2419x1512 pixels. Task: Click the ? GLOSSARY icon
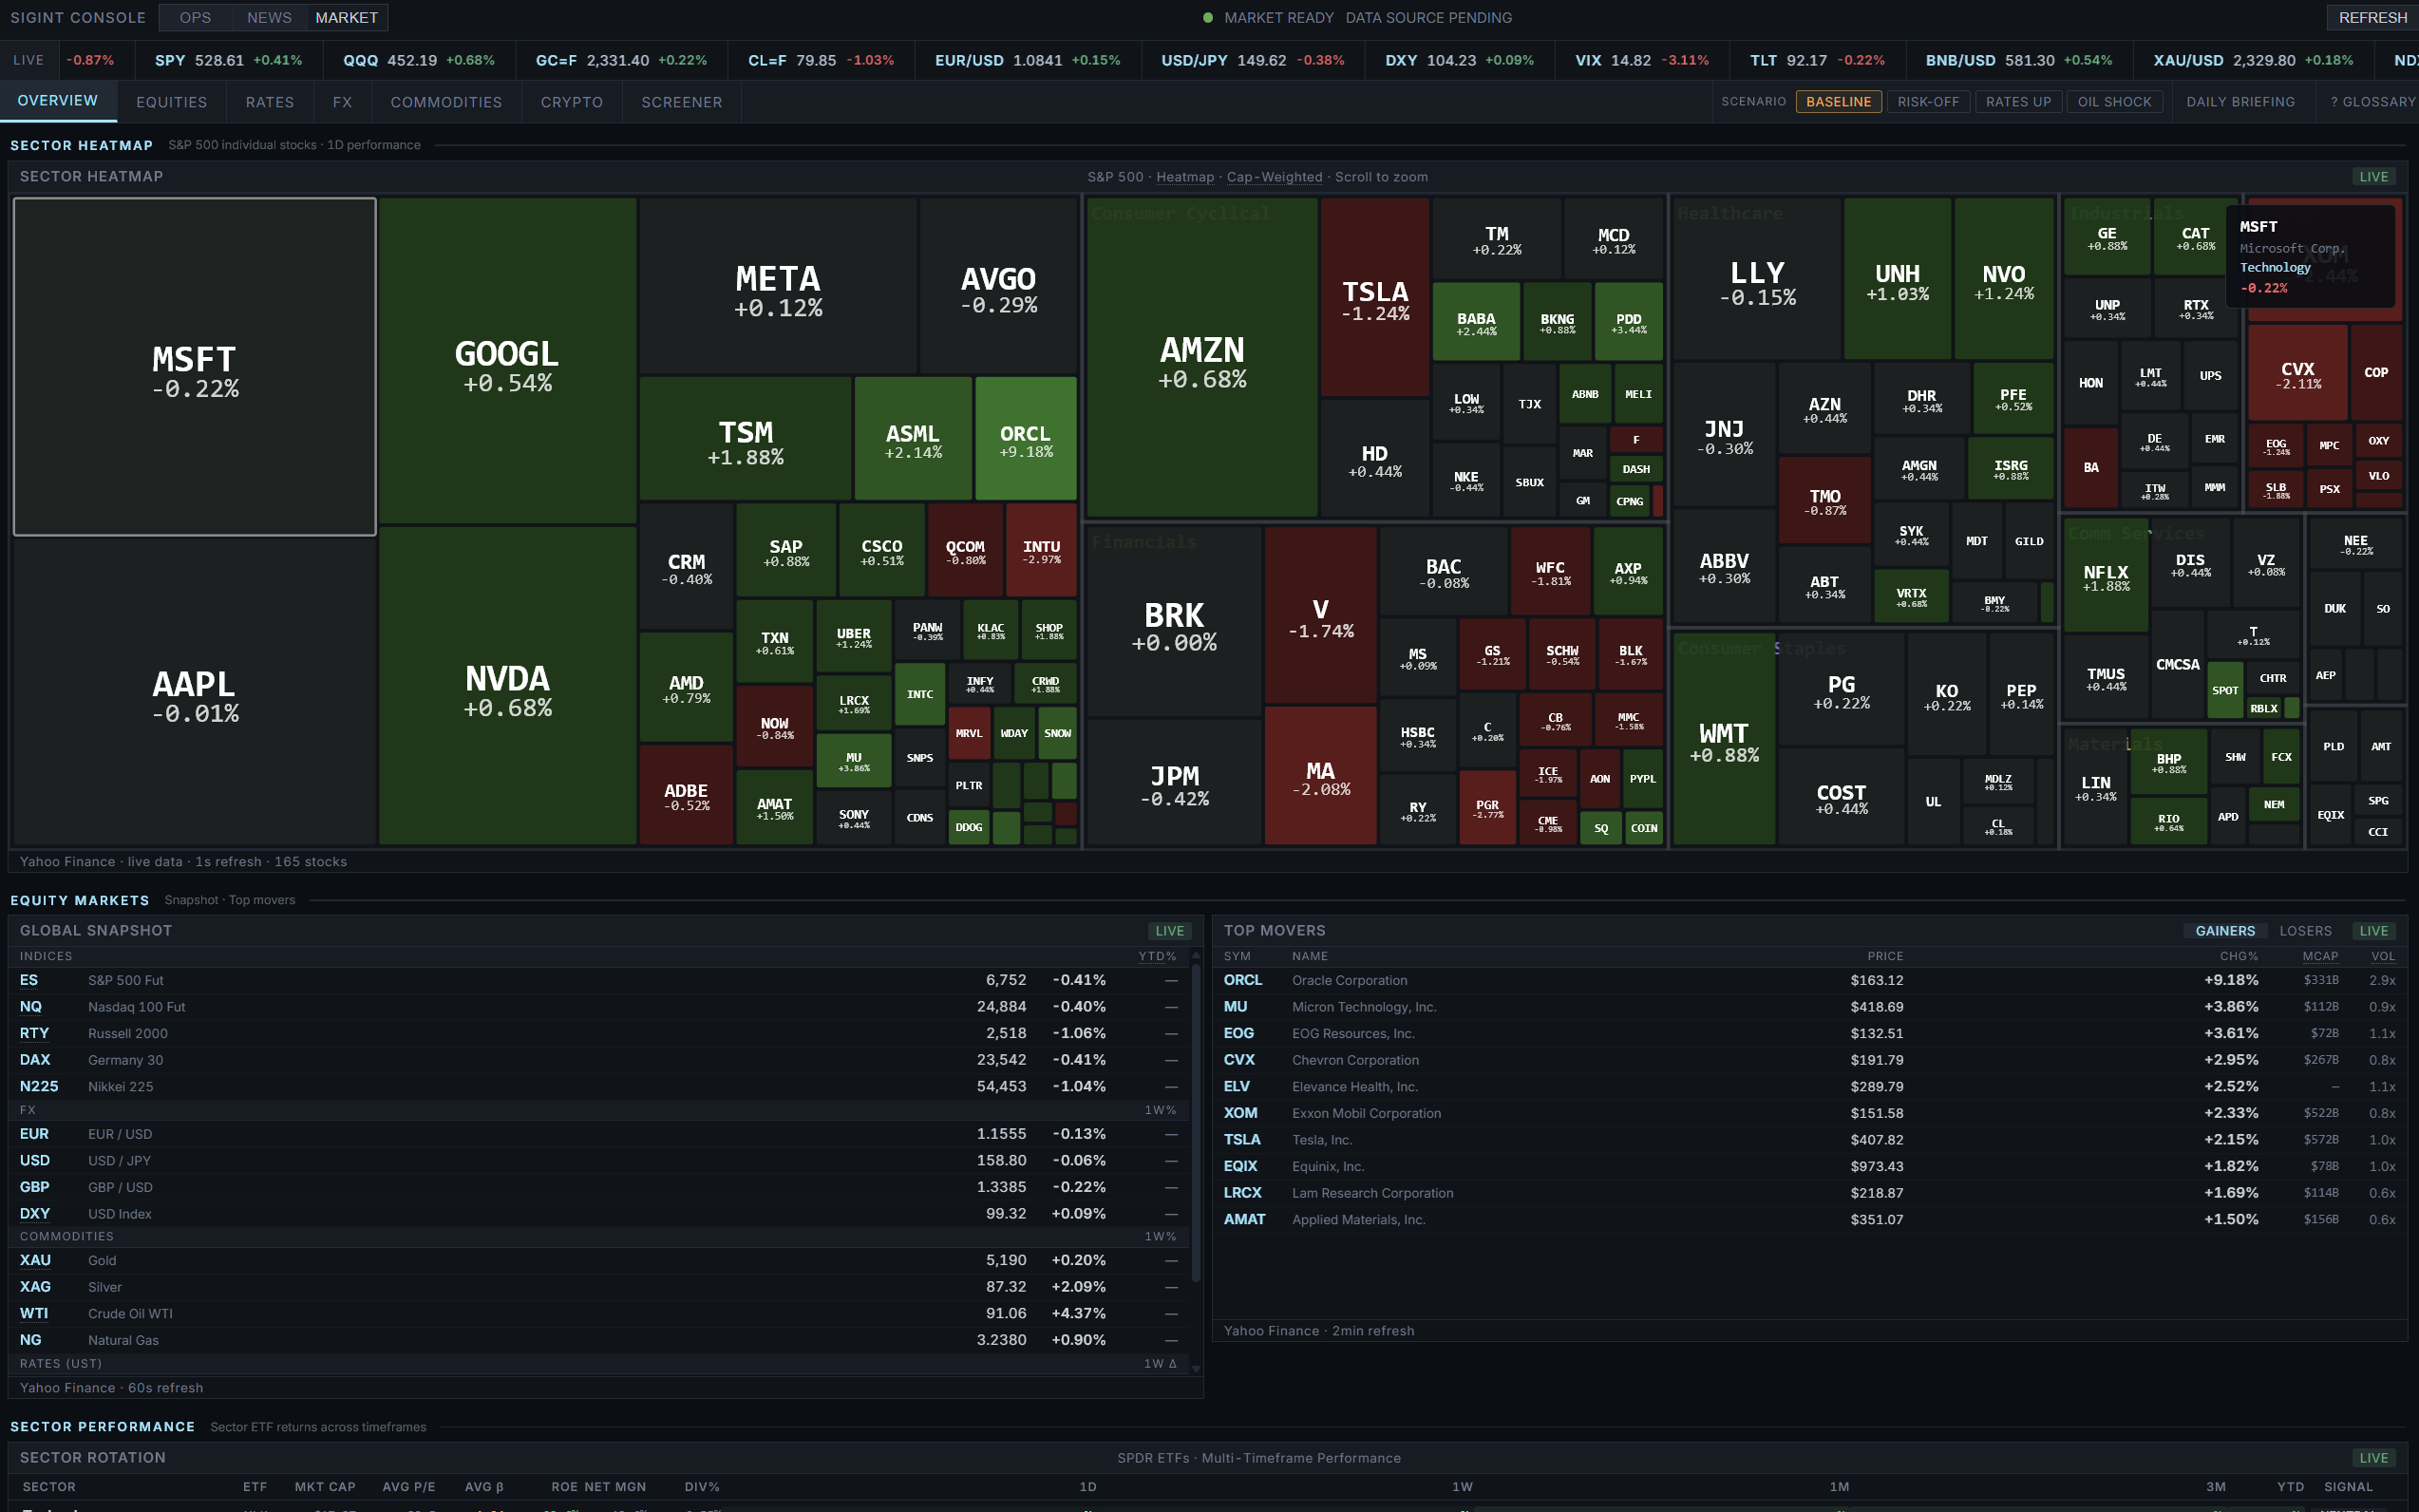coord(2370,101)
